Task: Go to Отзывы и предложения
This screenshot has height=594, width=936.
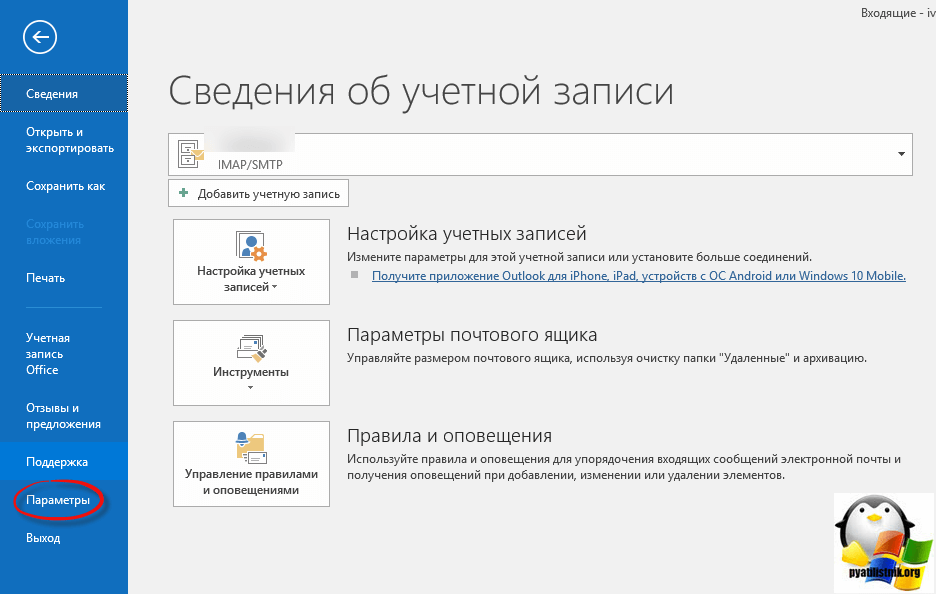Action: click(63, 416)
